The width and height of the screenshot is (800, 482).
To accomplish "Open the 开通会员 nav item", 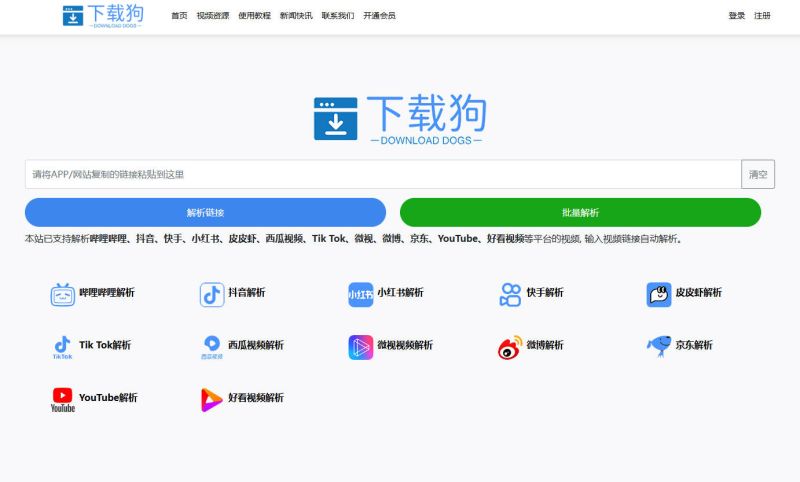I will point(379,16).
